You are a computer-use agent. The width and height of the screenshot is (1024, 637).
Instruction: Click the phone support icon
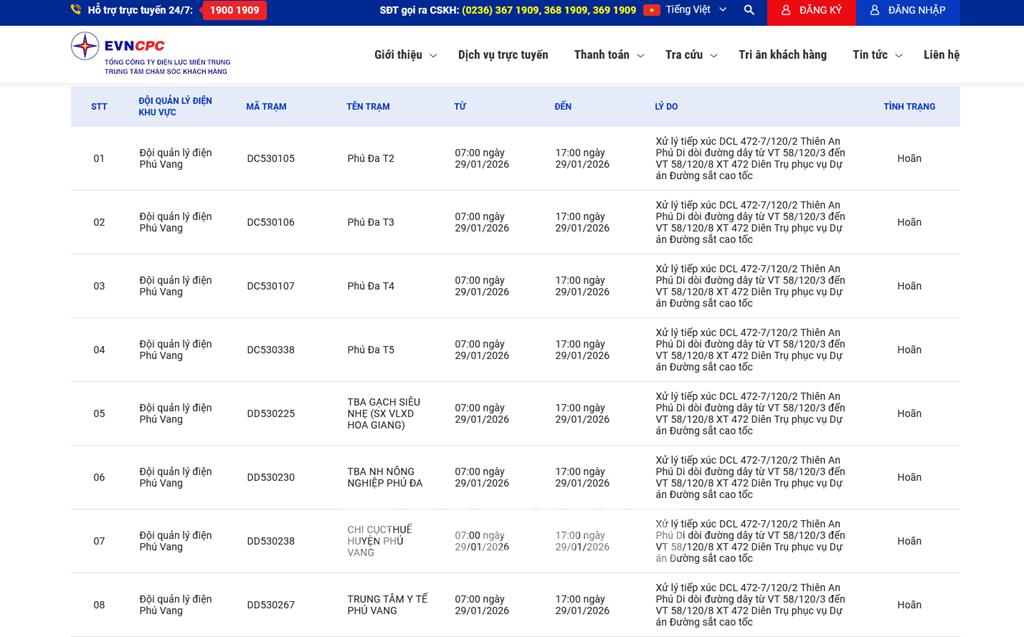[x=76, y=10]
